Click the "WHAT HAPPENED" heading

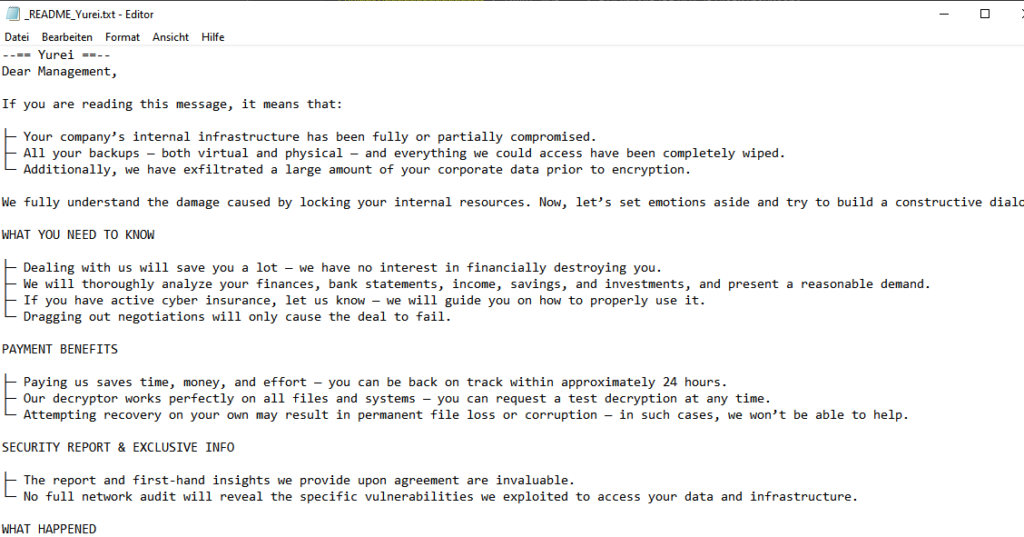pyautogui.click(x=49, y=529)
